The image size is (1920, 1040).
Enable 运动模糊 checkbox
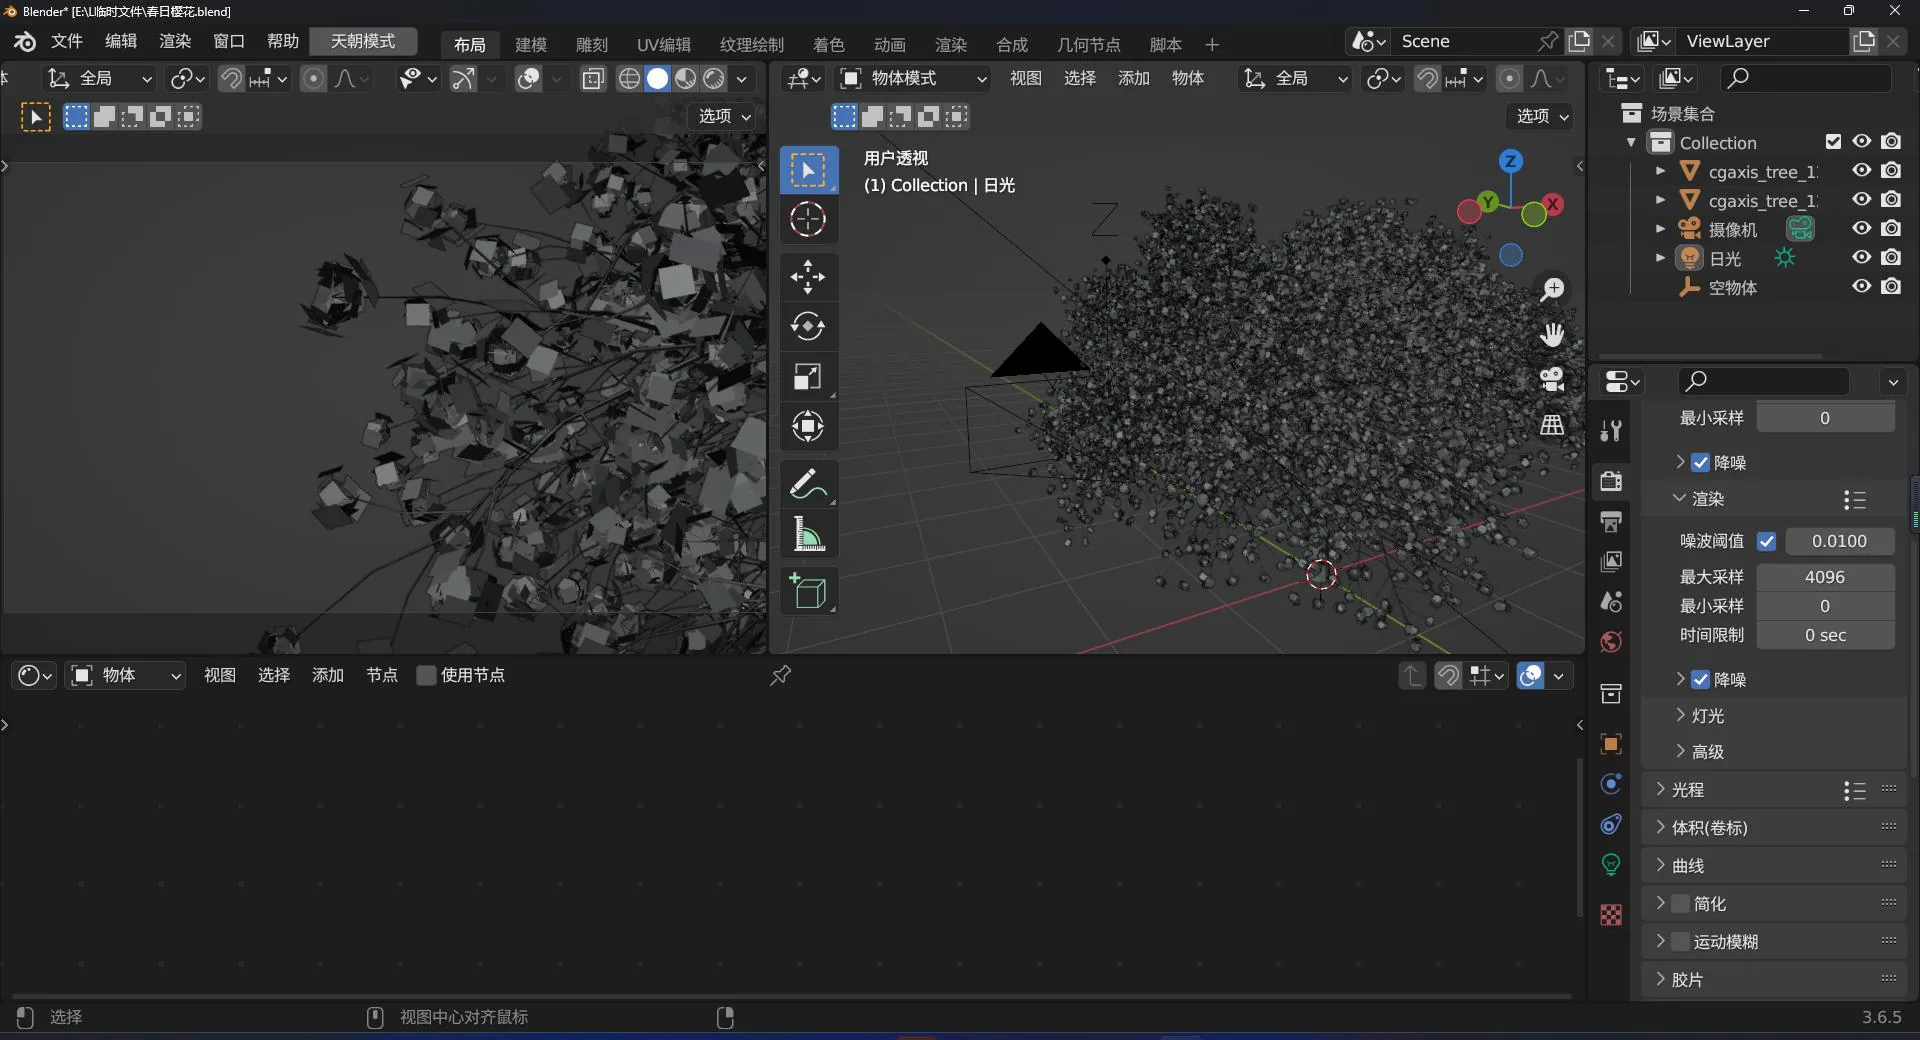(x=1680, y=942)
